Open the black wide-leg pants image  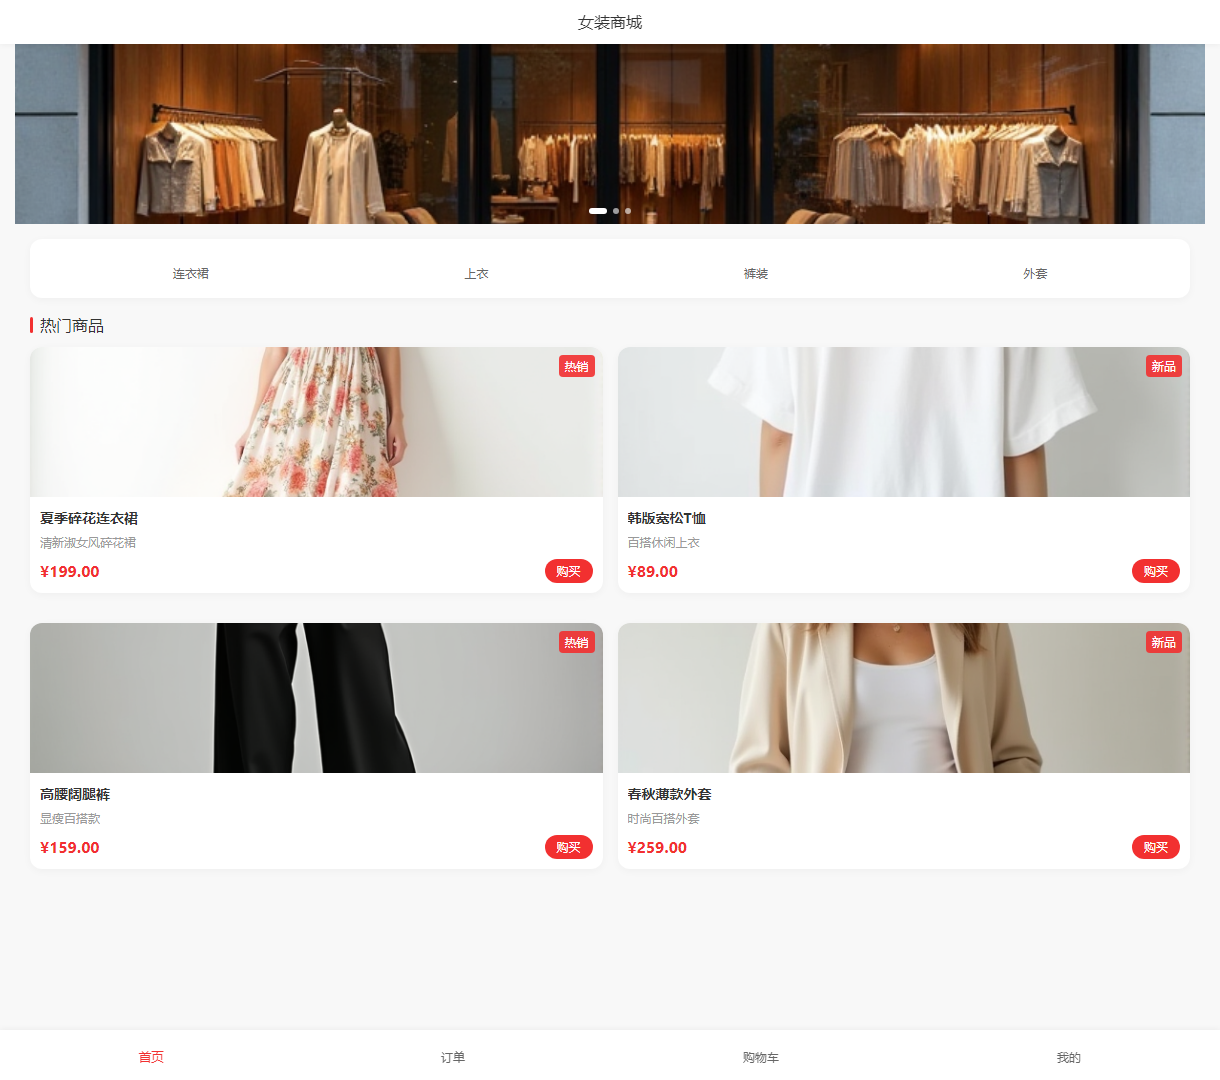[x=316, y=698]
